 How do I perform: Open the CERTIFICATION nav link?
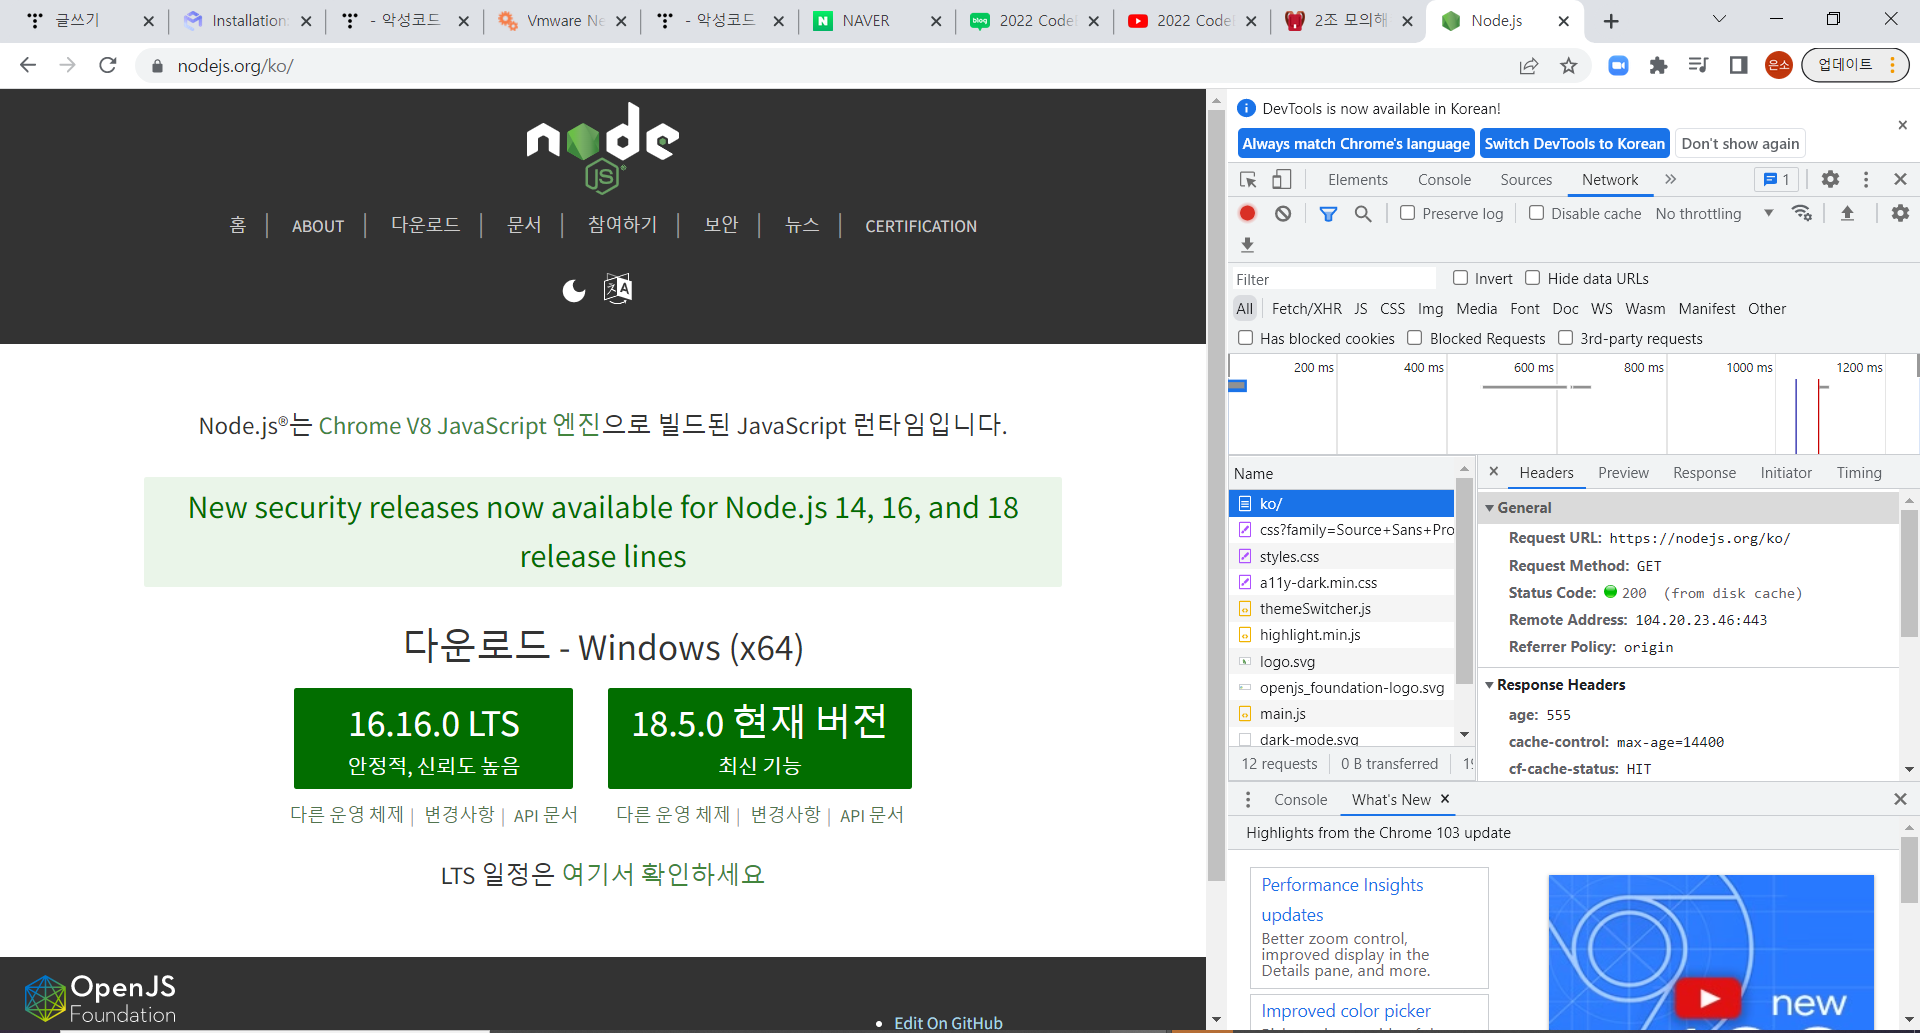point(921,227)
